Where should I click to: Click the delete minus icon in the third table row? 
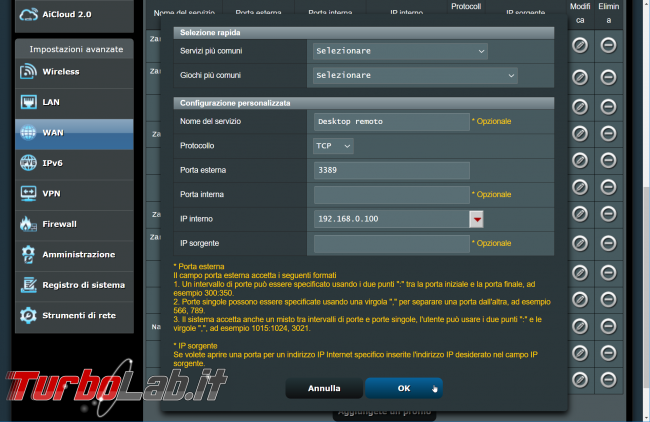coord(609,107)
